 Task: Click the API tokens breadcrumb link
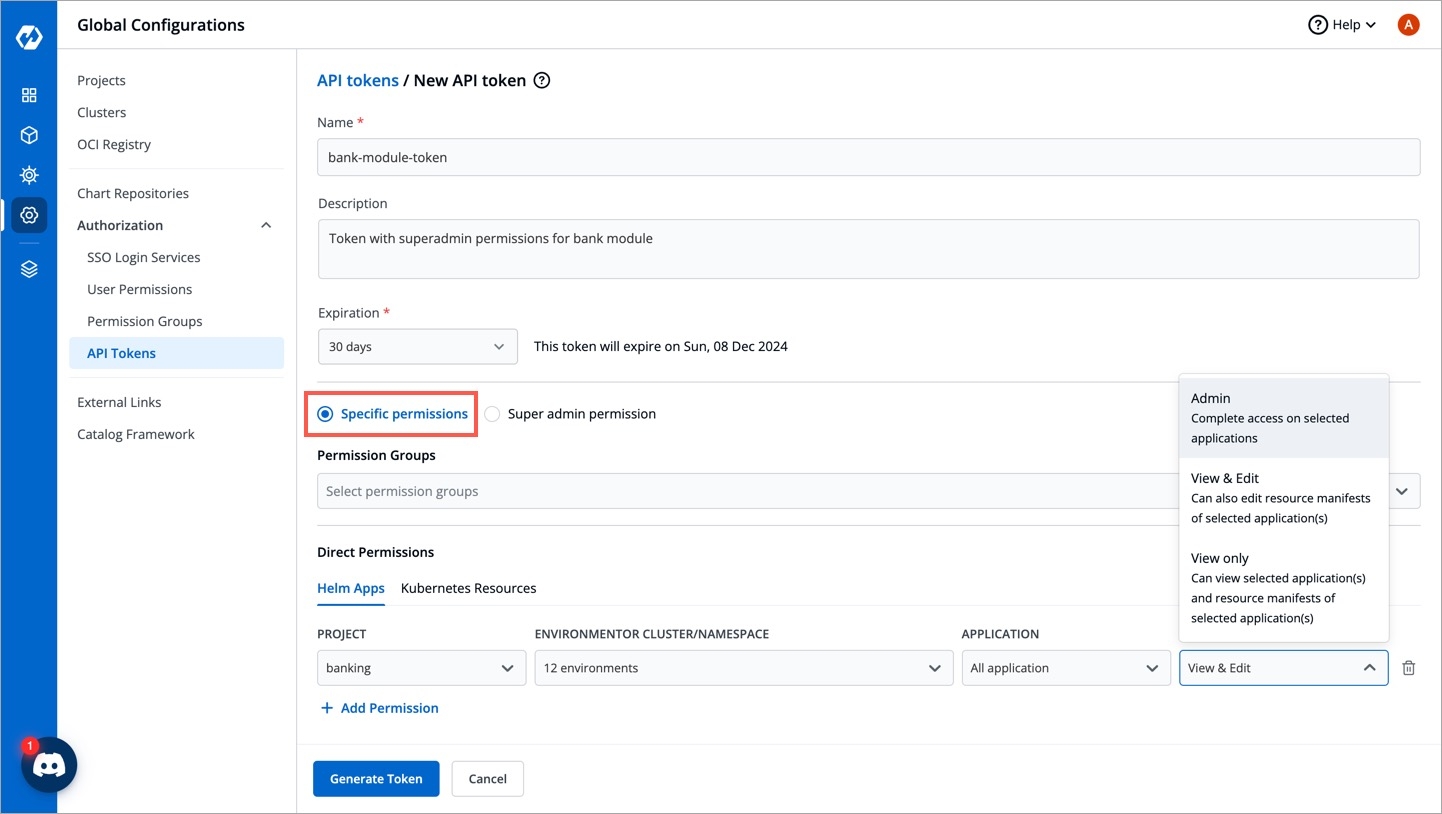(x=357, y=81)
